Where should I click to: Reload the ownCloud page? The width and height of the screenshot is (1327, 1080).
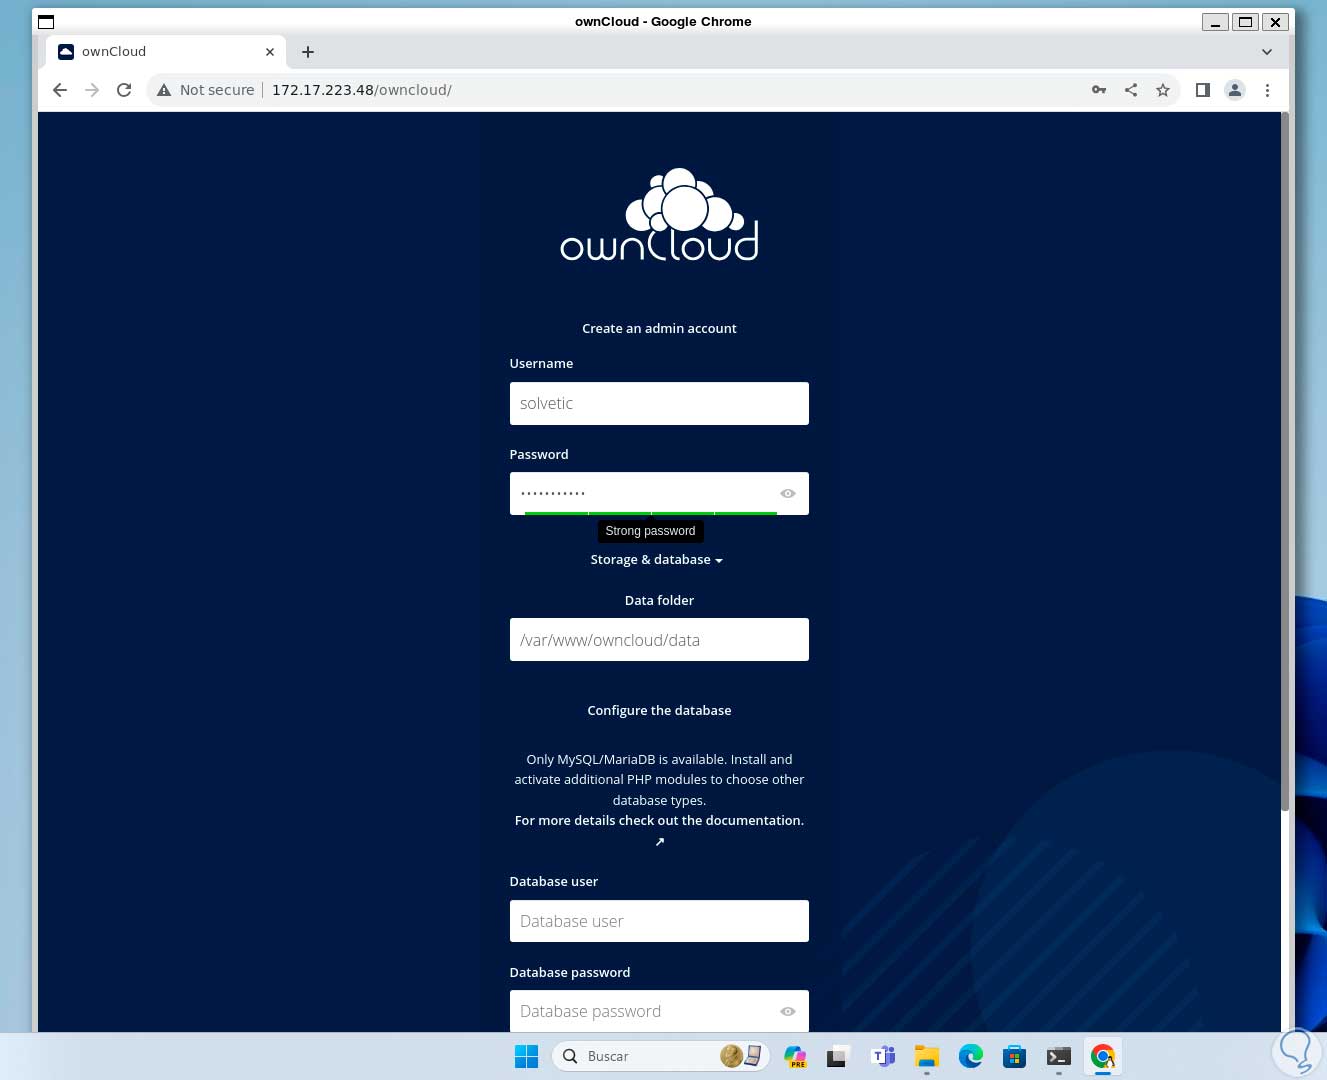pyautogui.click(x=124, y=90)
